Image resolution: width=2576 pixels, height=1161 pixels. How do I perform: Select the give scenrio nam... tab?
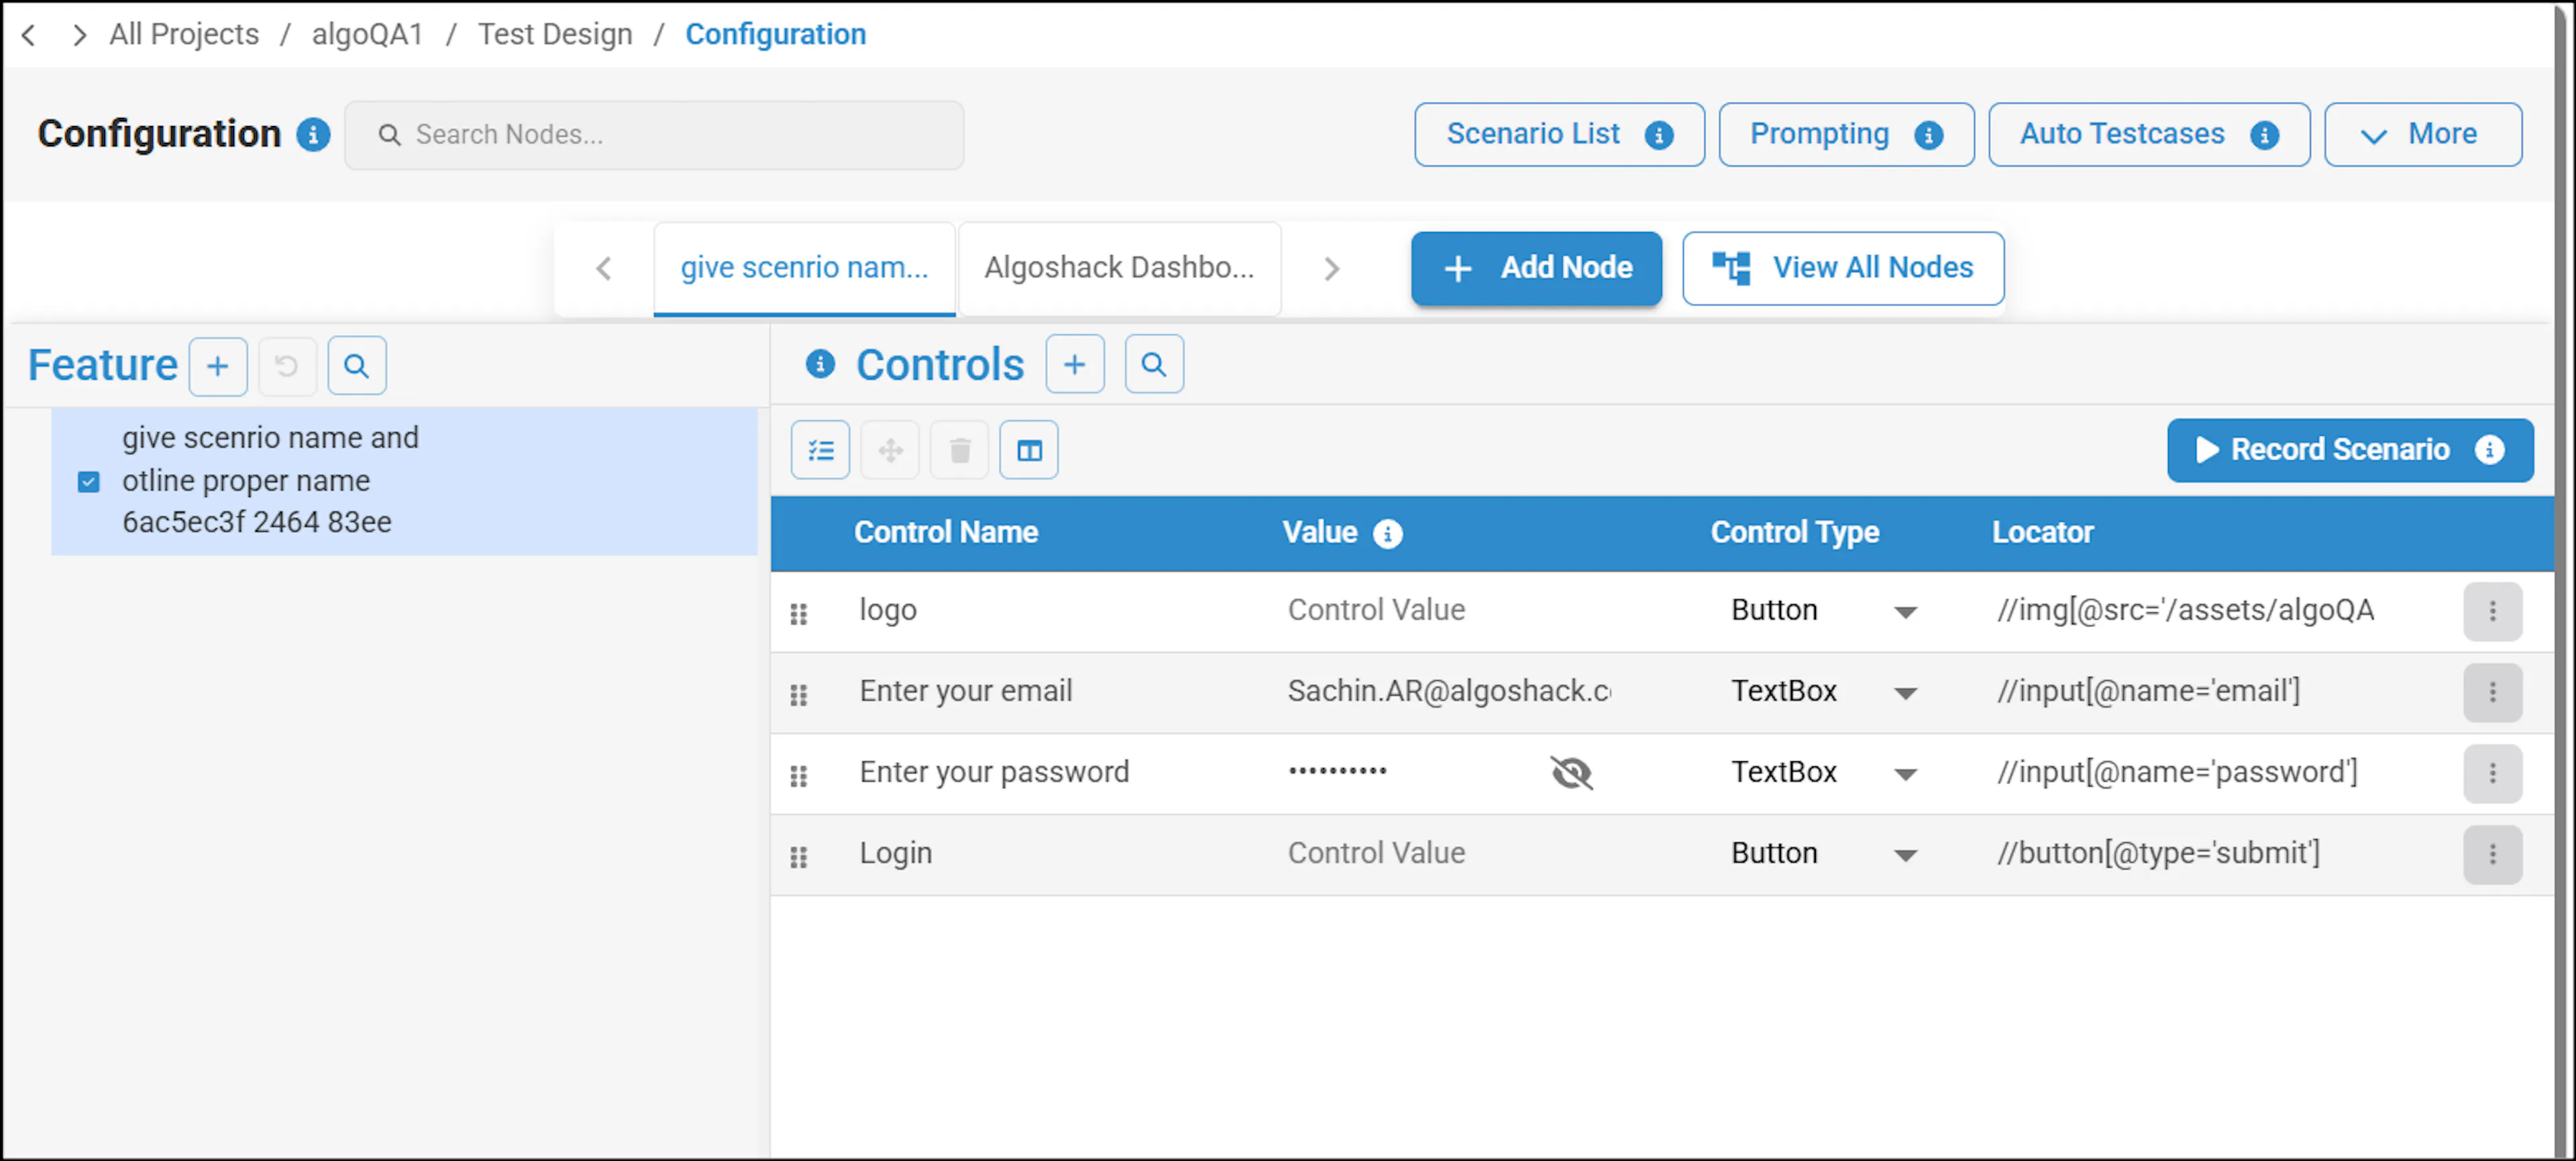(x=804, y=268)
